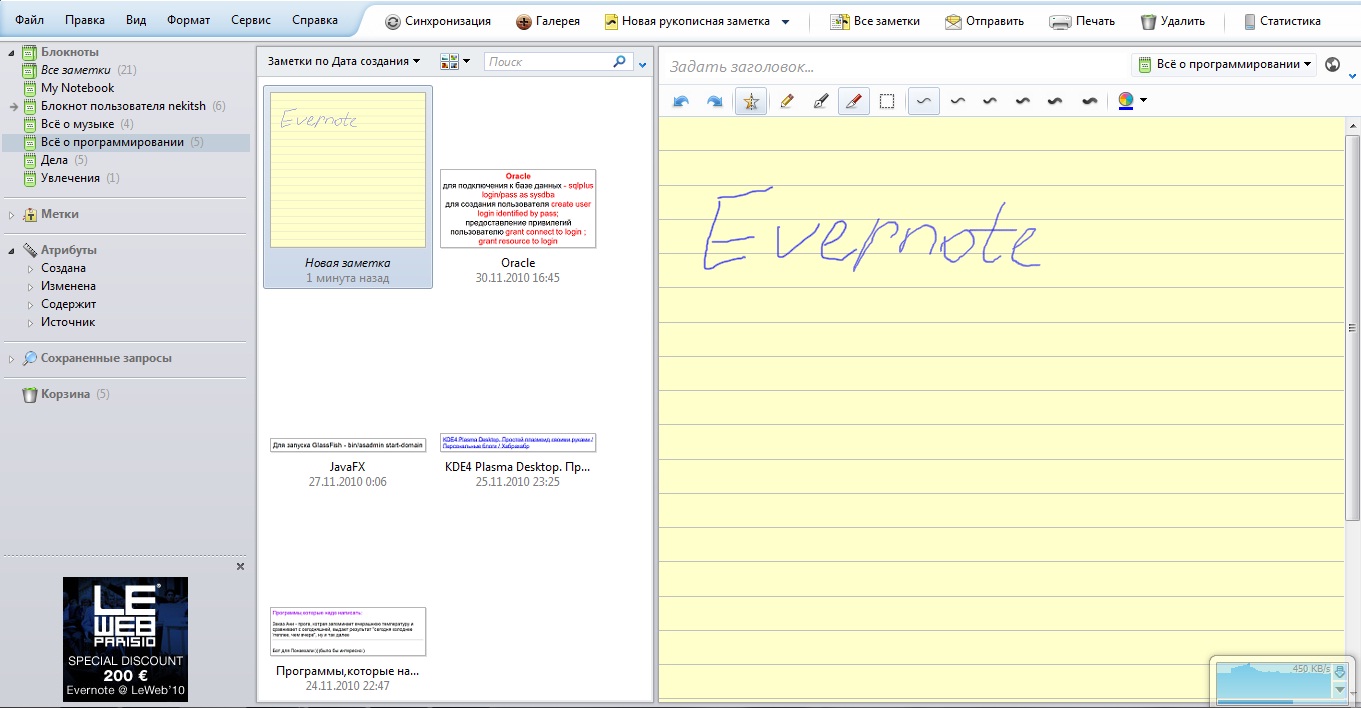Screen dimensions: 1361x708
Task: Expand the search options chevron
Action: pyautogui.click(x=642, y=66)
